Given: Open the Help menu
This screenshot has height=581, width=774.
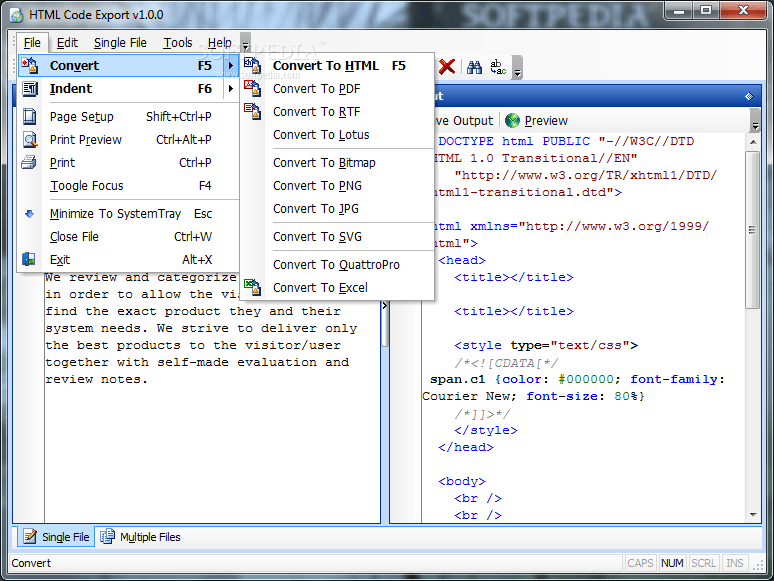Looking at the screenshot, I should (x=220, y=43).
